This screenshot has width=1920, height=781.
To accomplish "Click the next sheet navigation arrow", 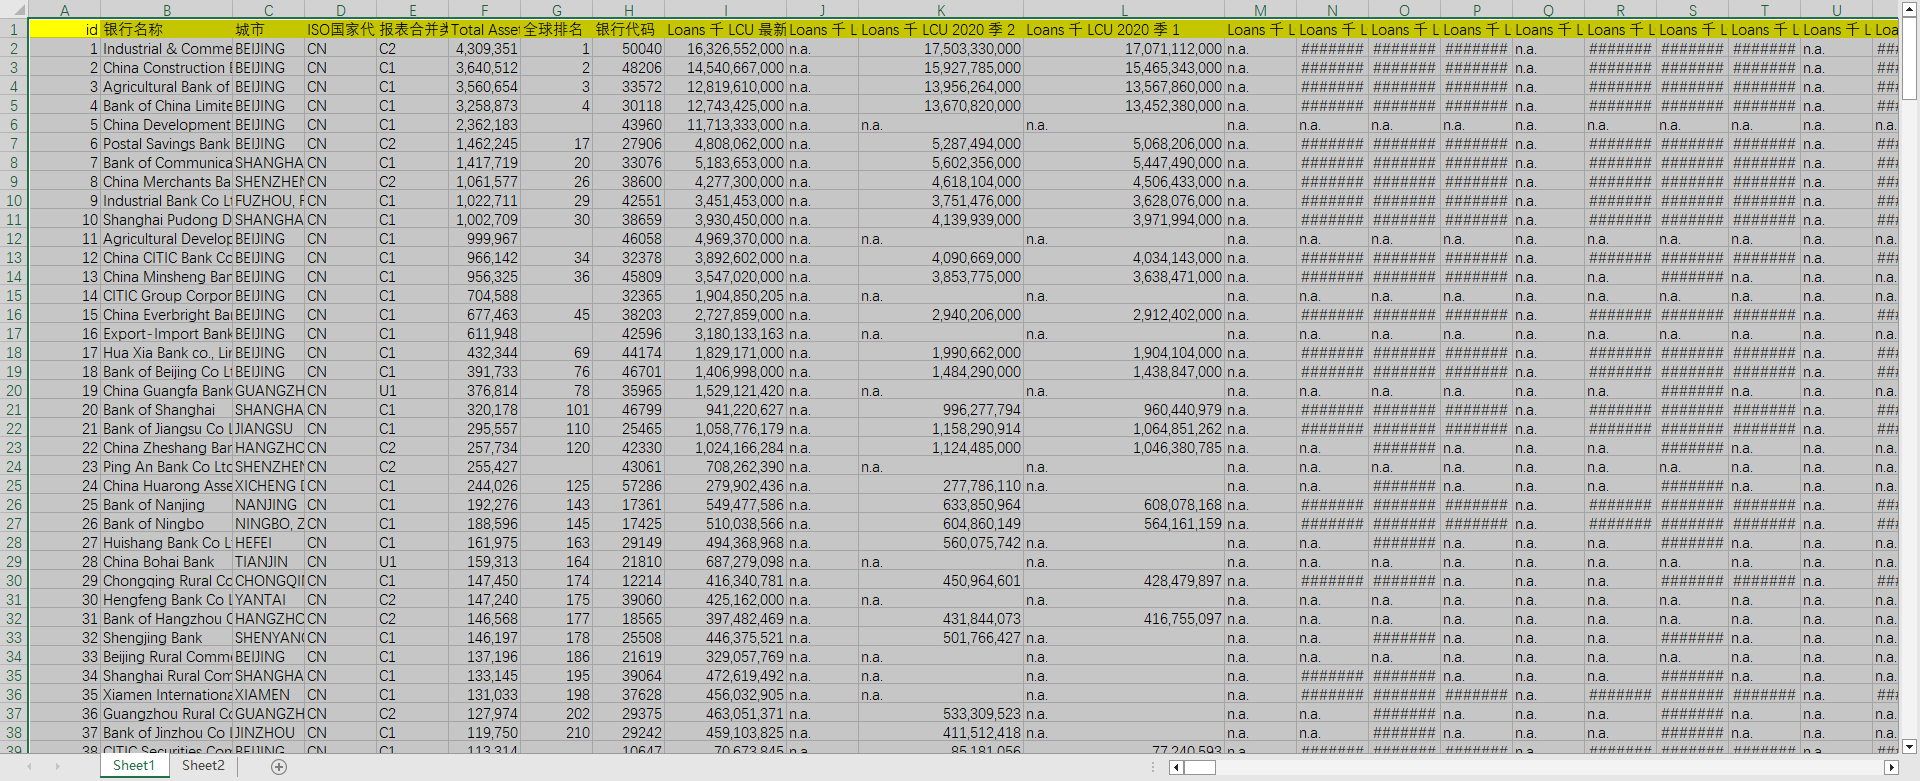I will tap(57, 766).
